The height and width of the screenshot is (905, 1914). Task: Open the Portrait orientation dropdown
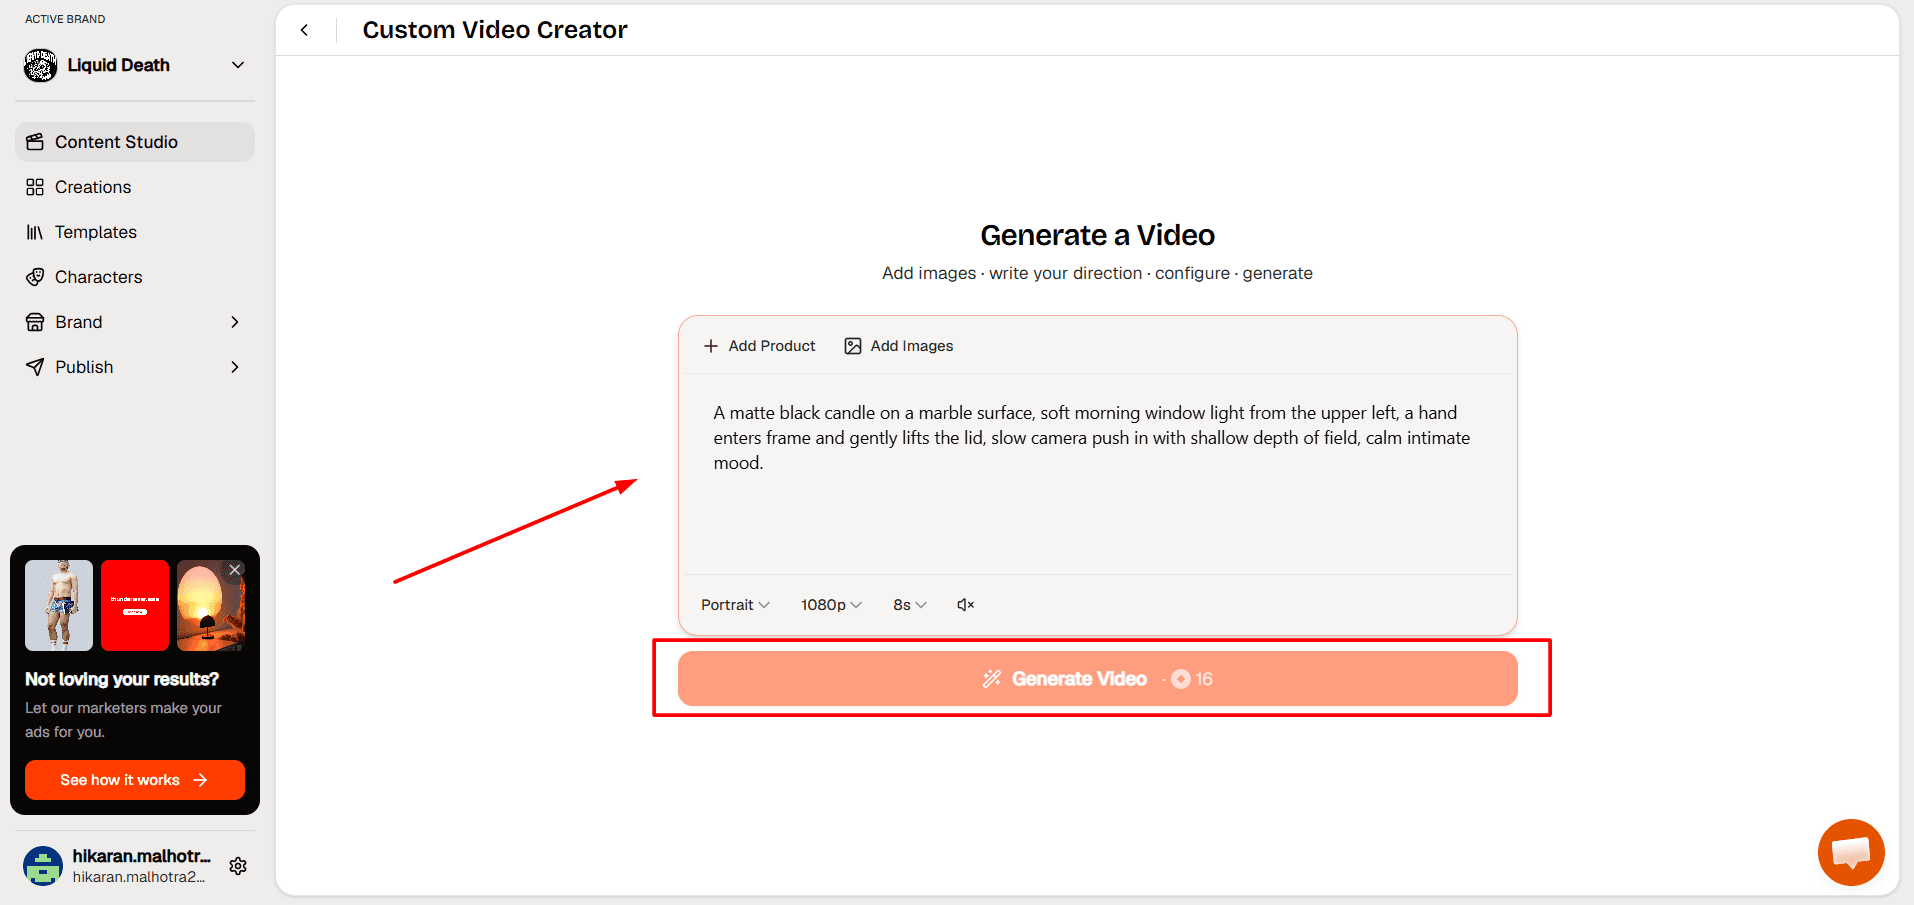coord(735,605)
